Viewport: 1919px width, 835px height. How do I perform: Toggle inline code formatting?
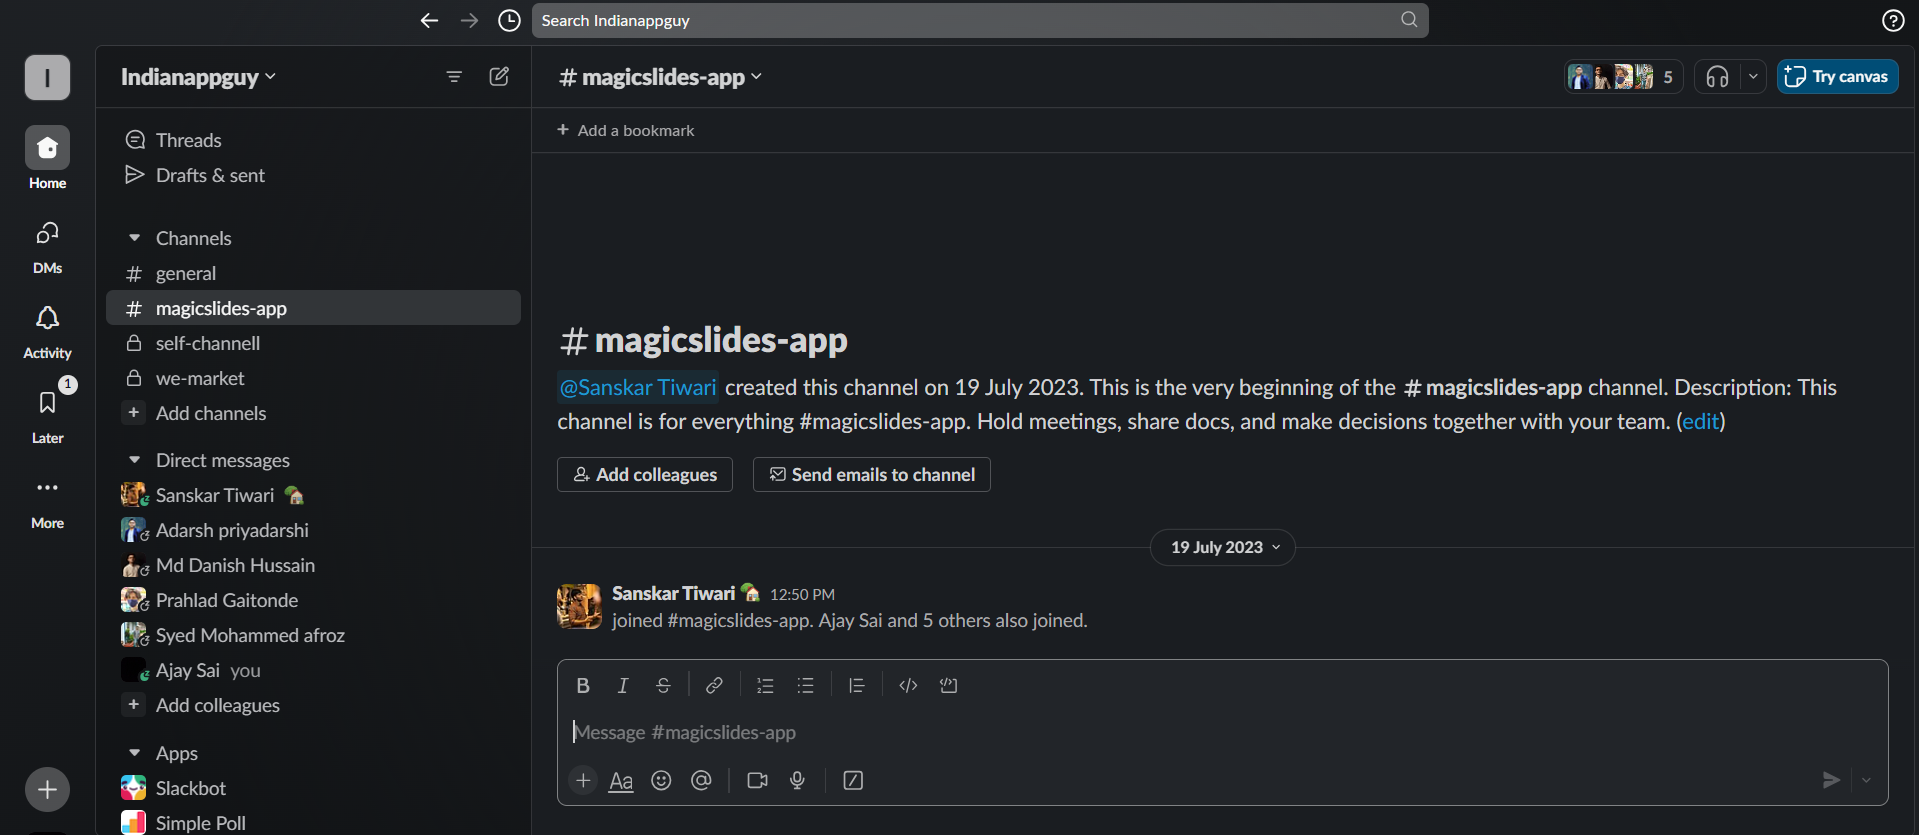tap(908, 685)
